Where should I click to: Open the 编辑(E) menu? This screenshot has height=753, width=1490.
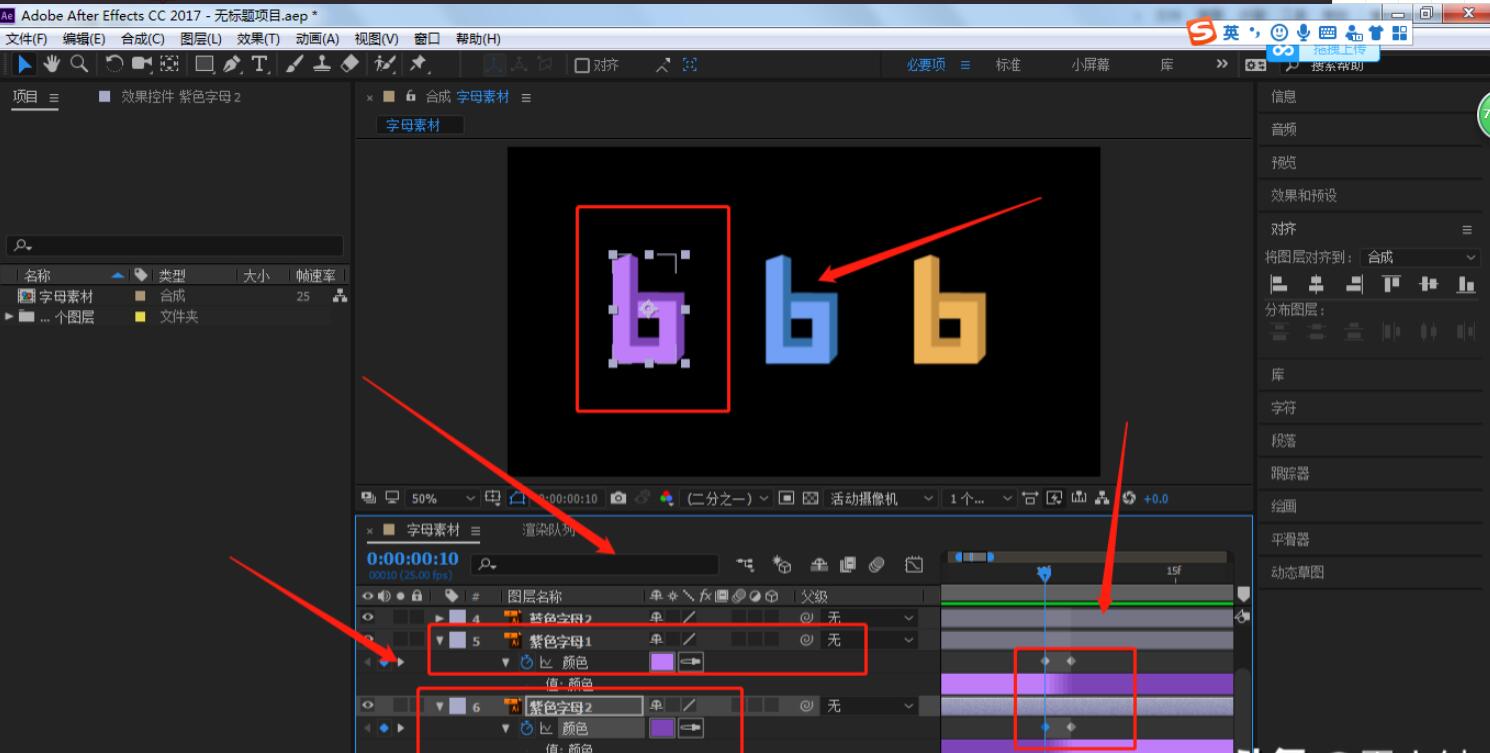tap(84, 39)
